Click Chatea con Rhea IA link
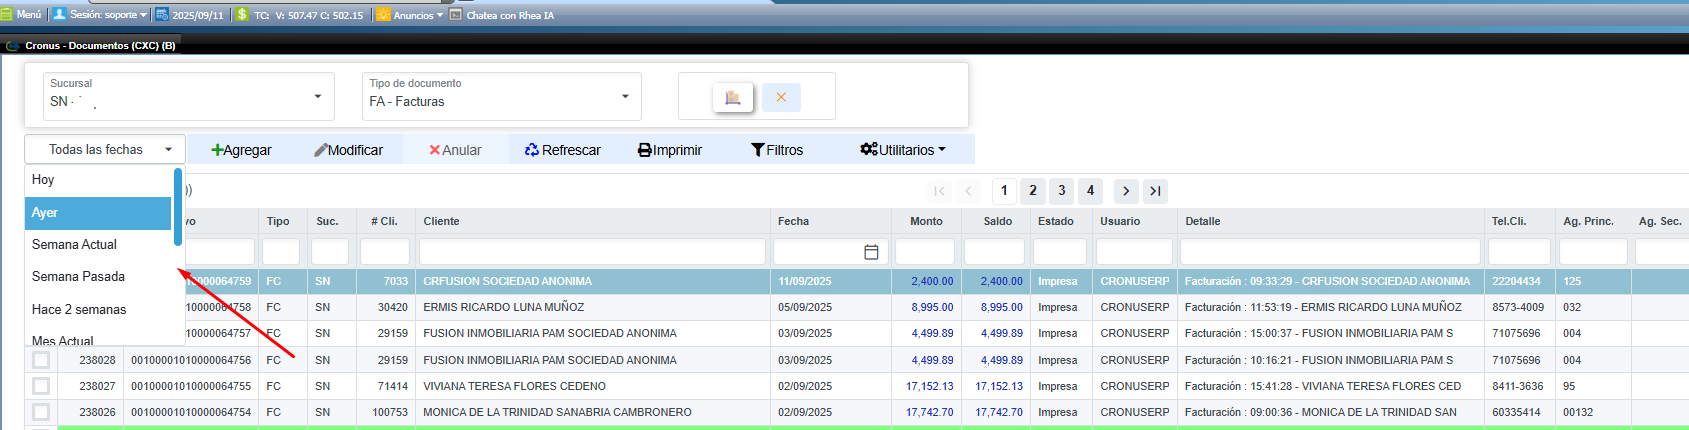This screenshot has width=1689, height=430. click(x=509, y=15)
